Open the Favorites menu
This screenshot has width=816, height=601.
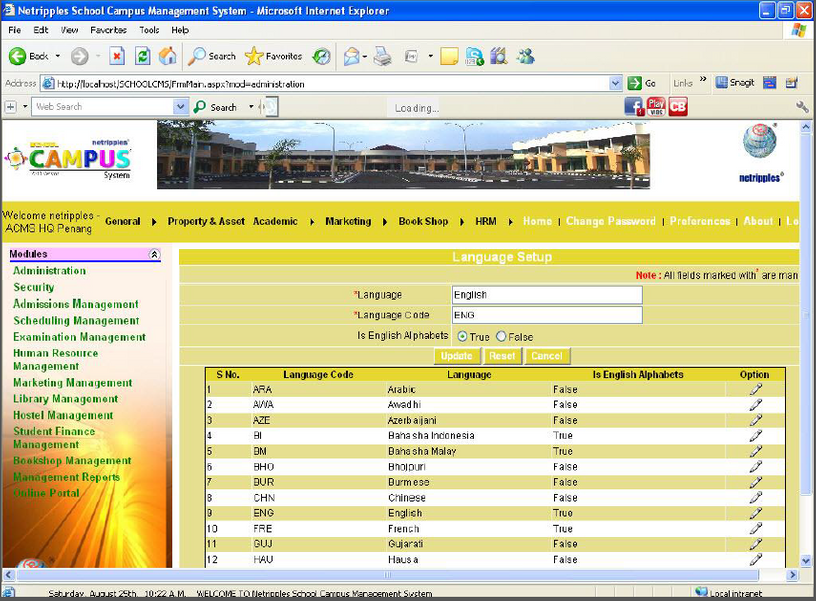coord(108,30)
